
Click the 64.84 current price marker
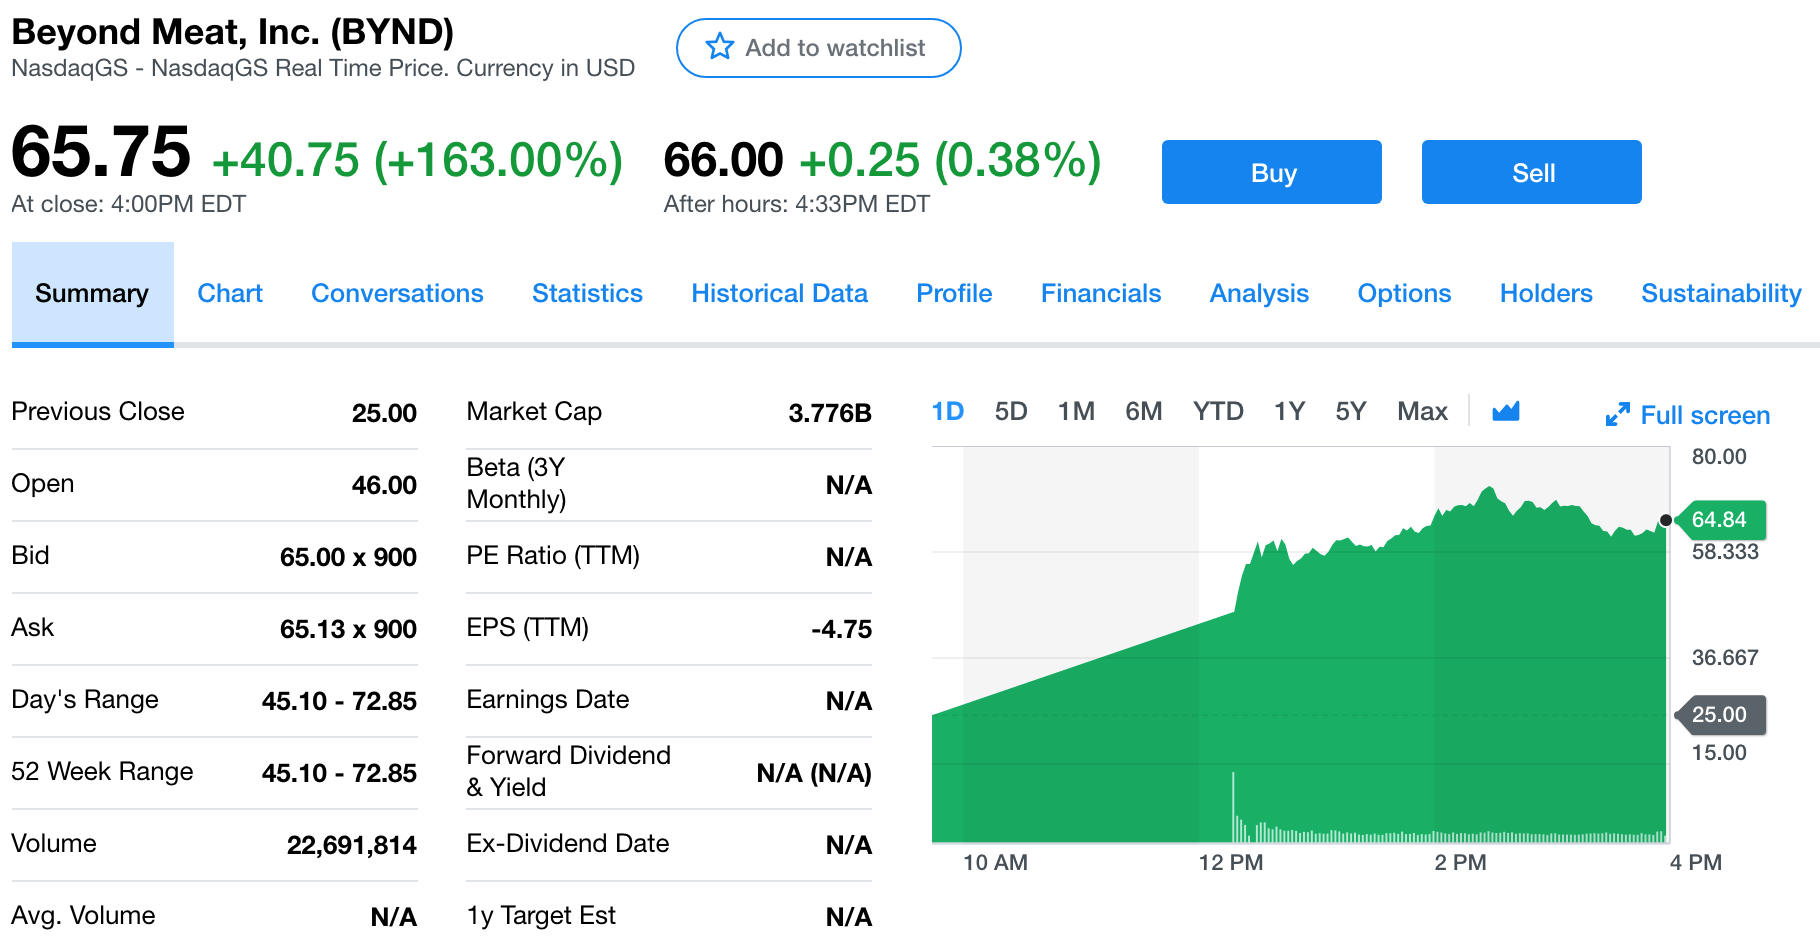coord(1722,520)
